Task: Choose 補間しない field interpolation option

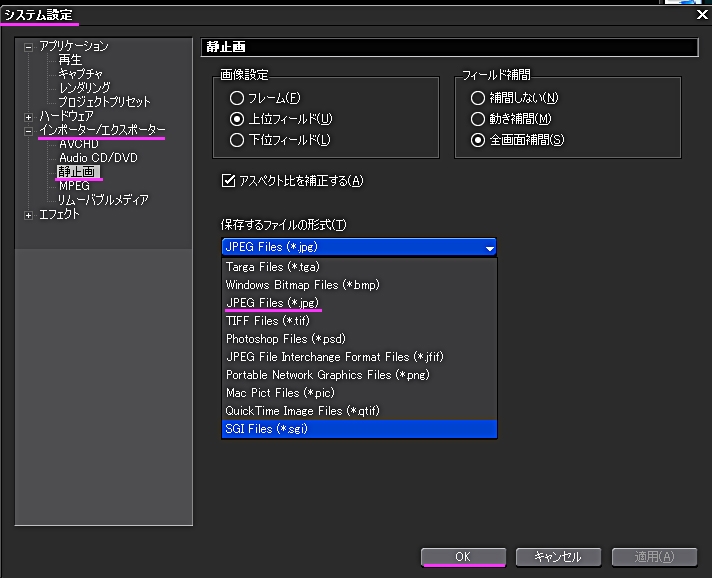Action: pos(478,98)
